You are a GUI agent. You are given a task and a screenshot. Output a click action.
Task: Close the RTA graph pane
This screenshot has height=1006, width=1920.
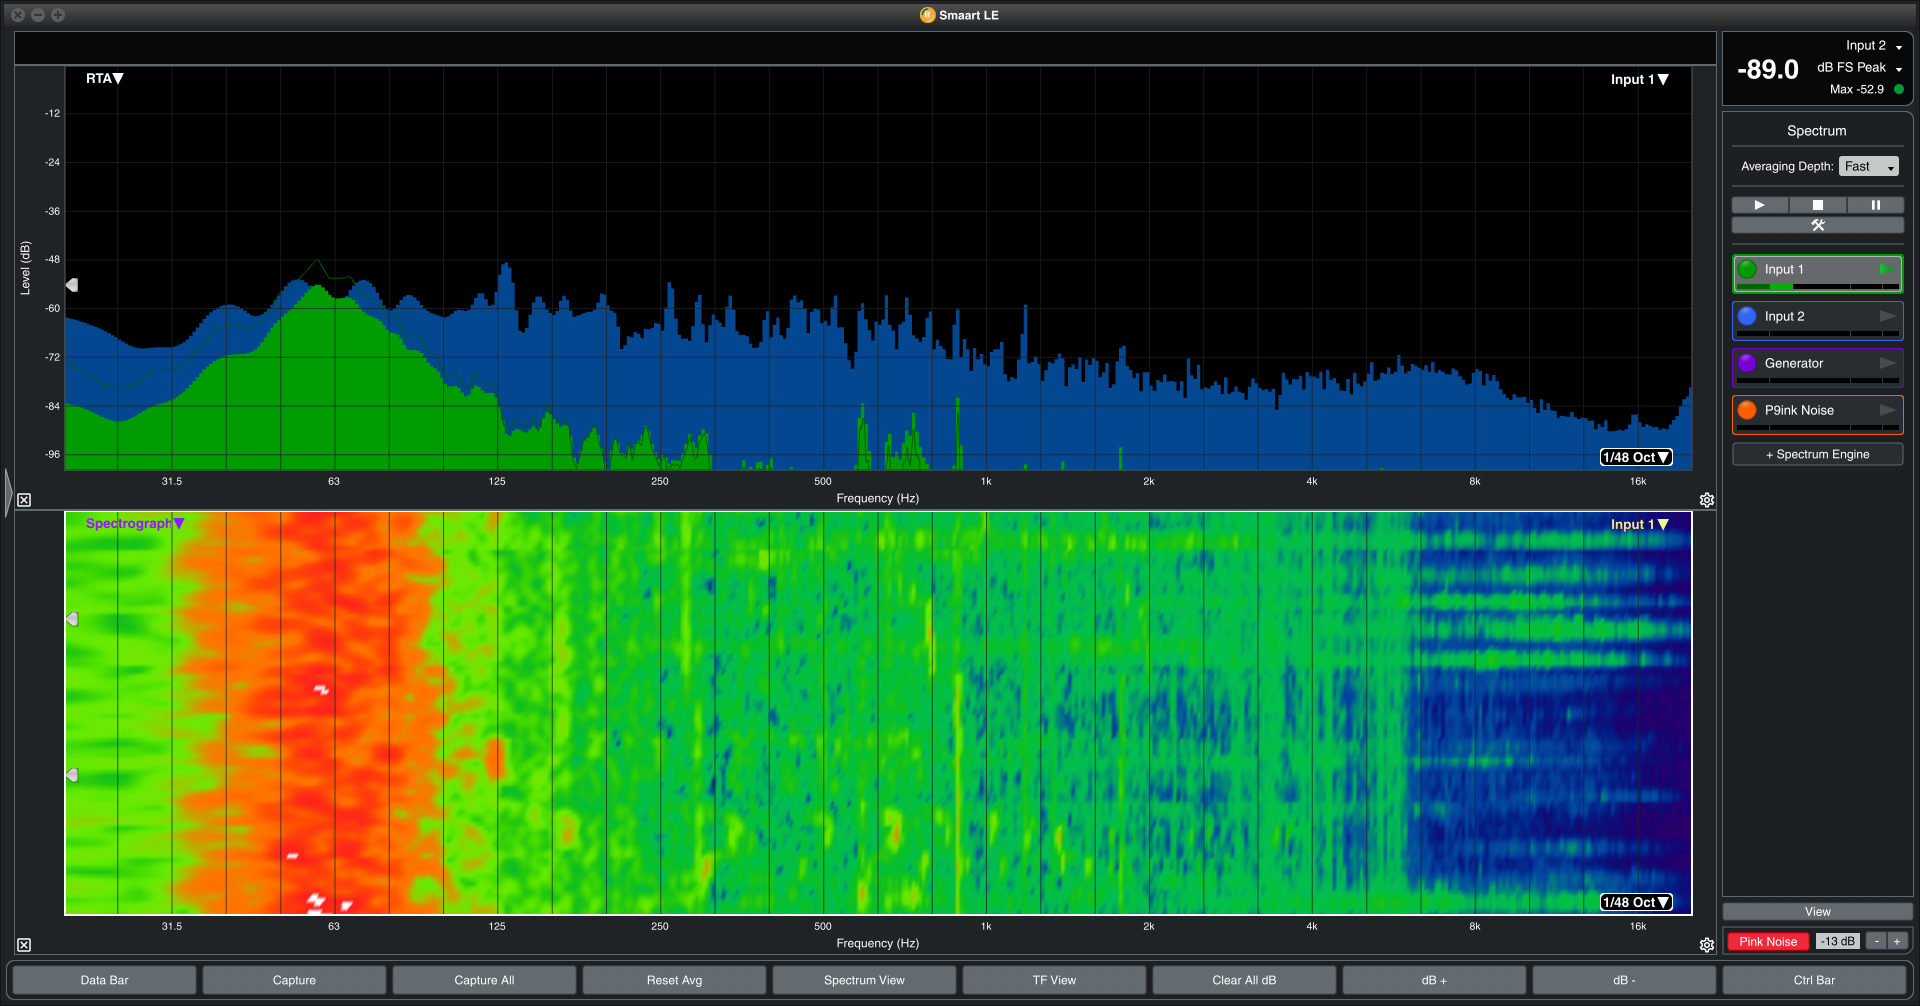[x=24, y=500]
